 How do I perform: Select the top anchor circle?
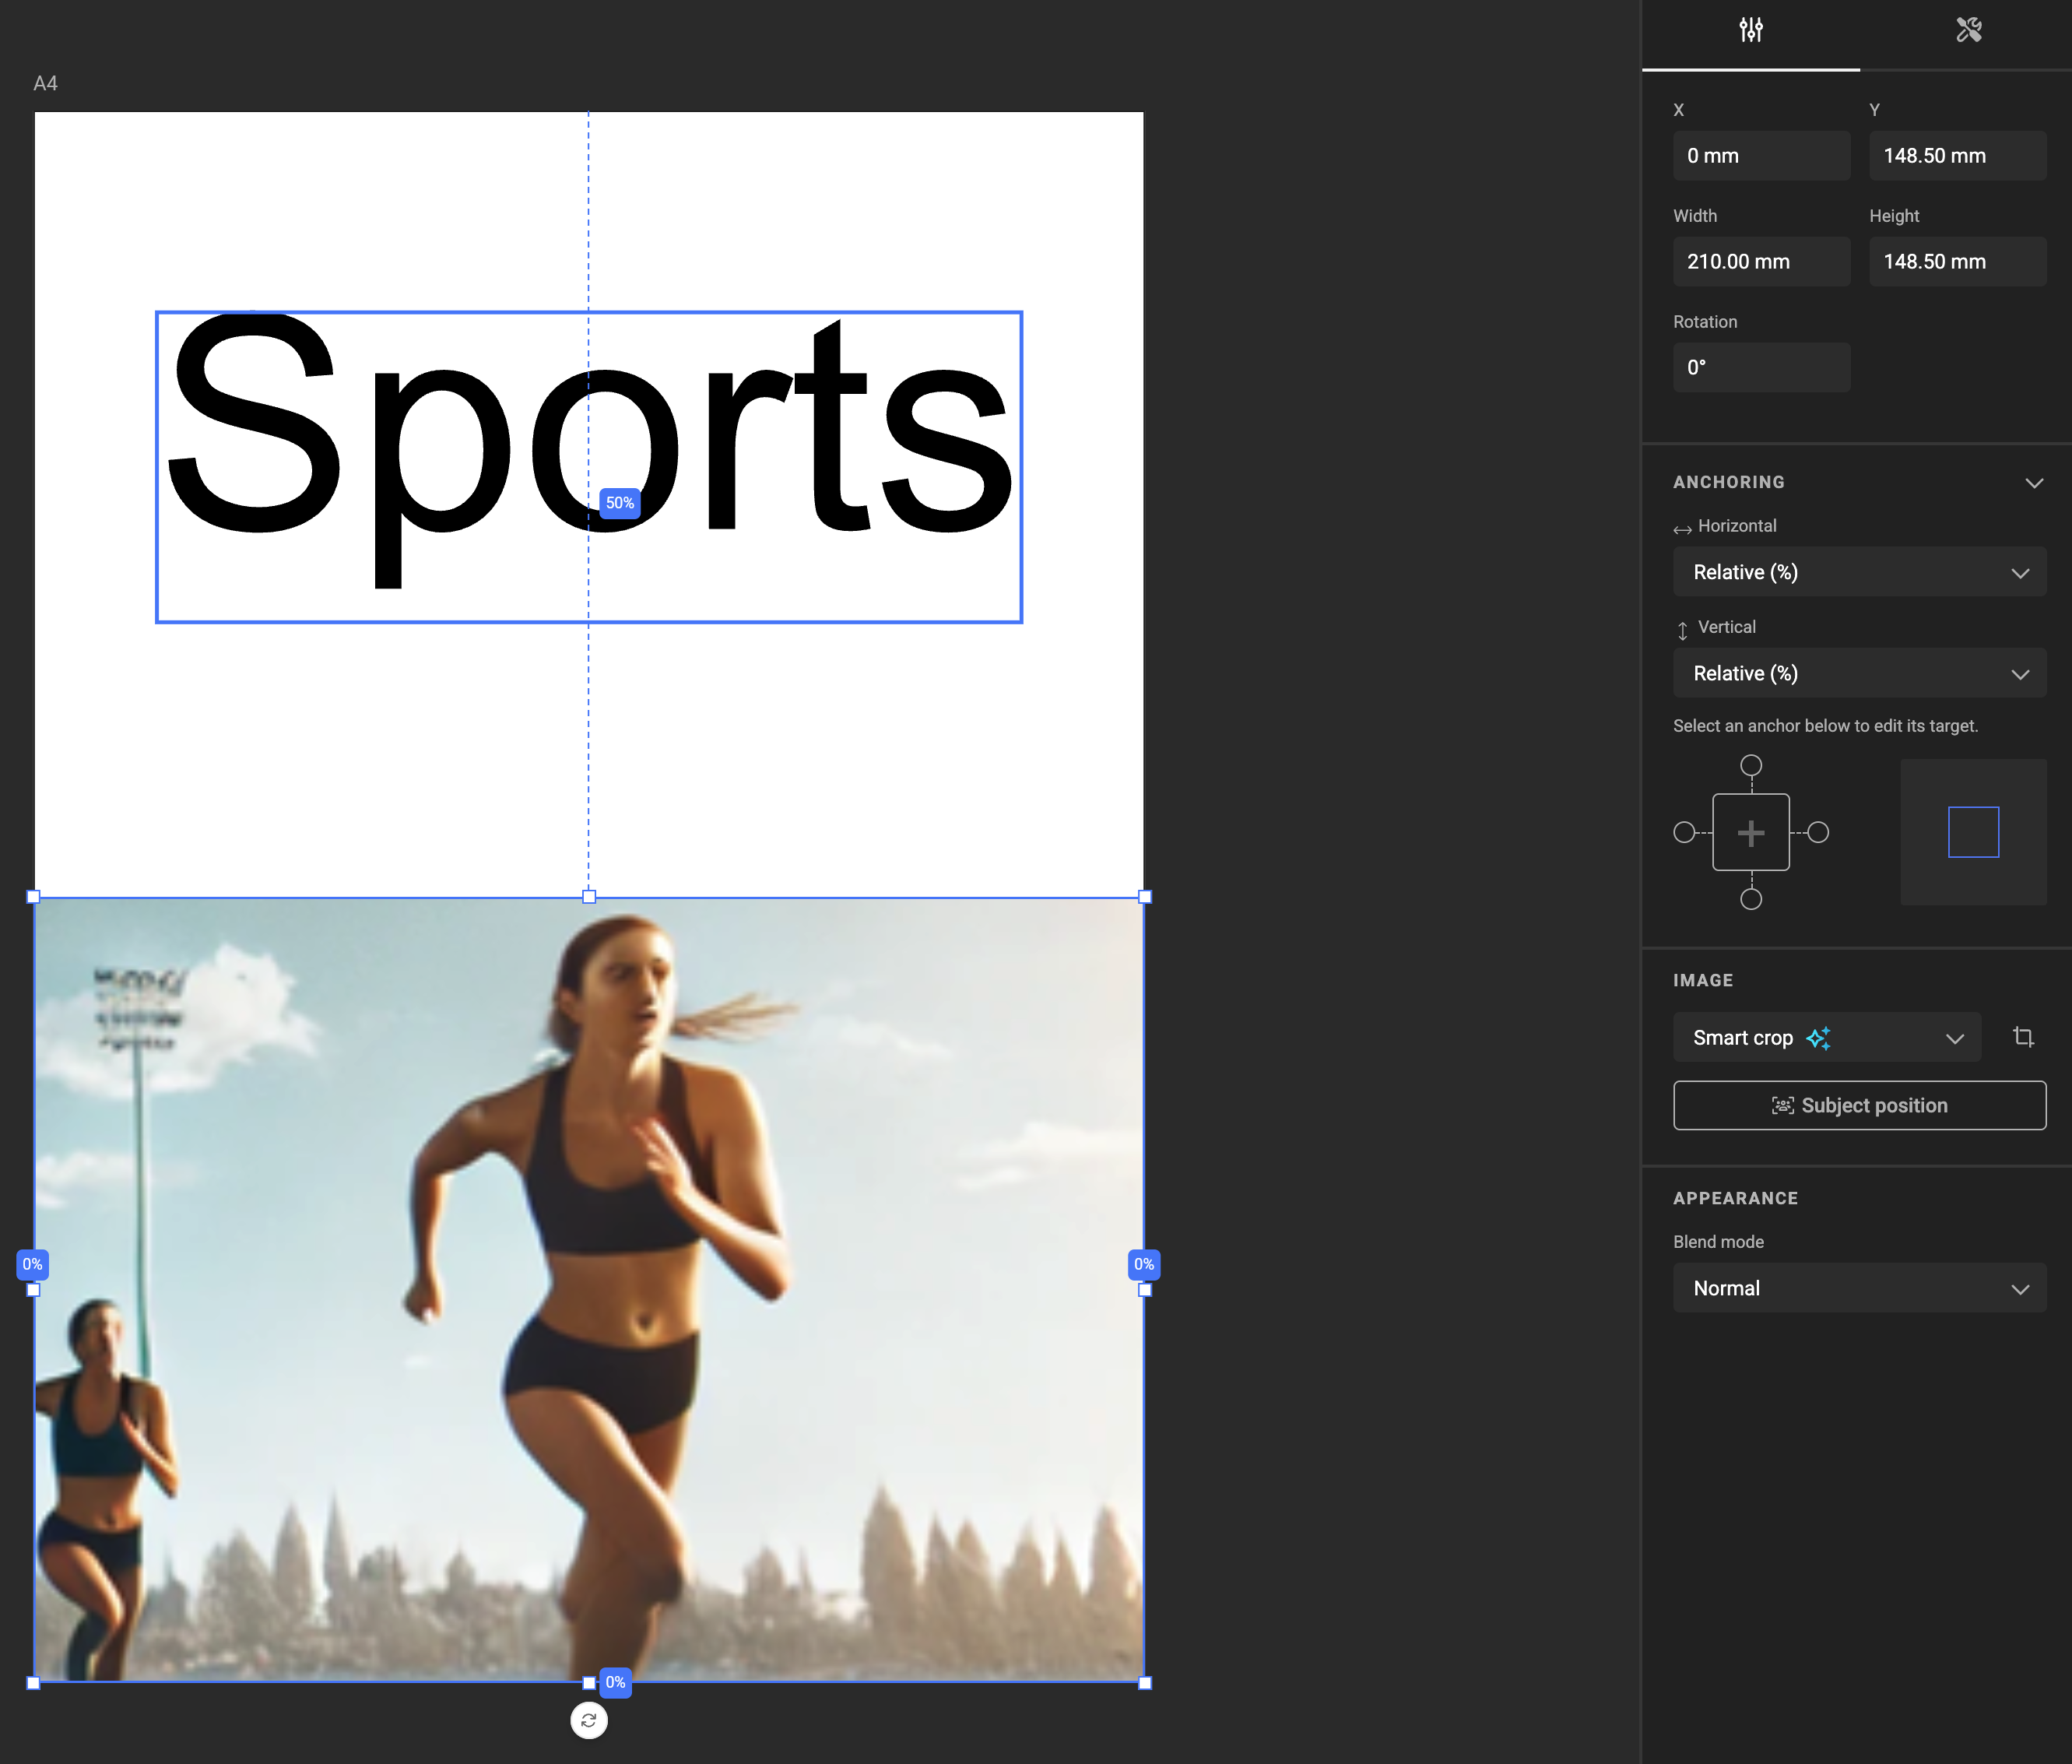[x=1751, y=766]
